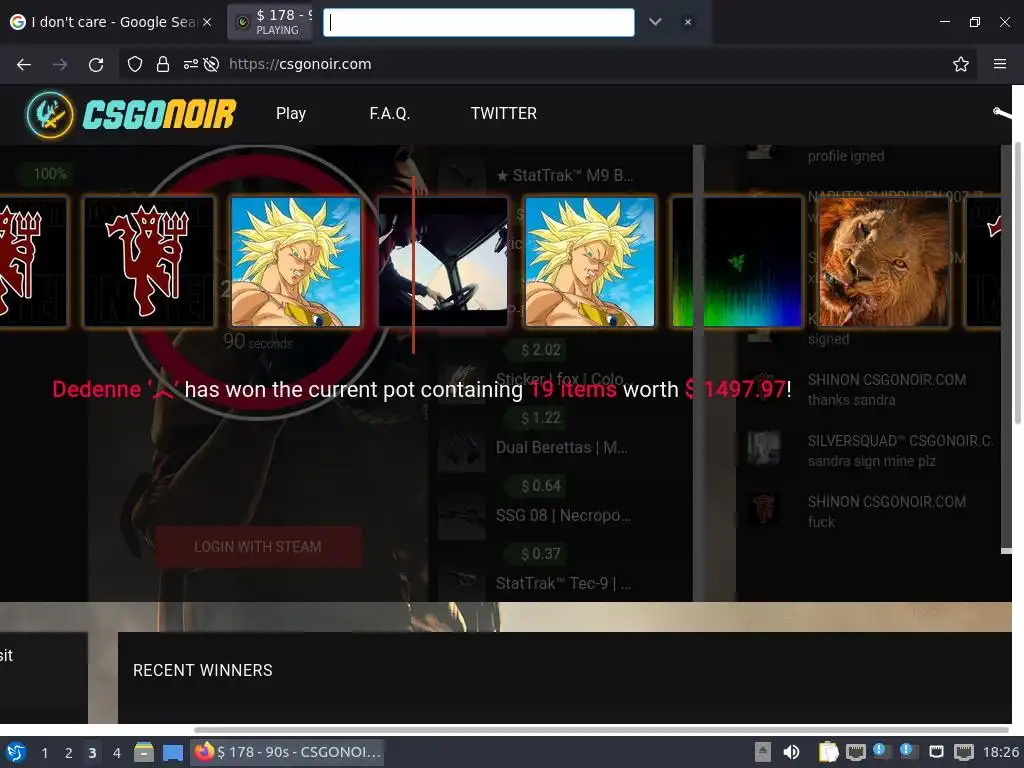Click StatTrak M9 B... item in pot list

[564, 175]
